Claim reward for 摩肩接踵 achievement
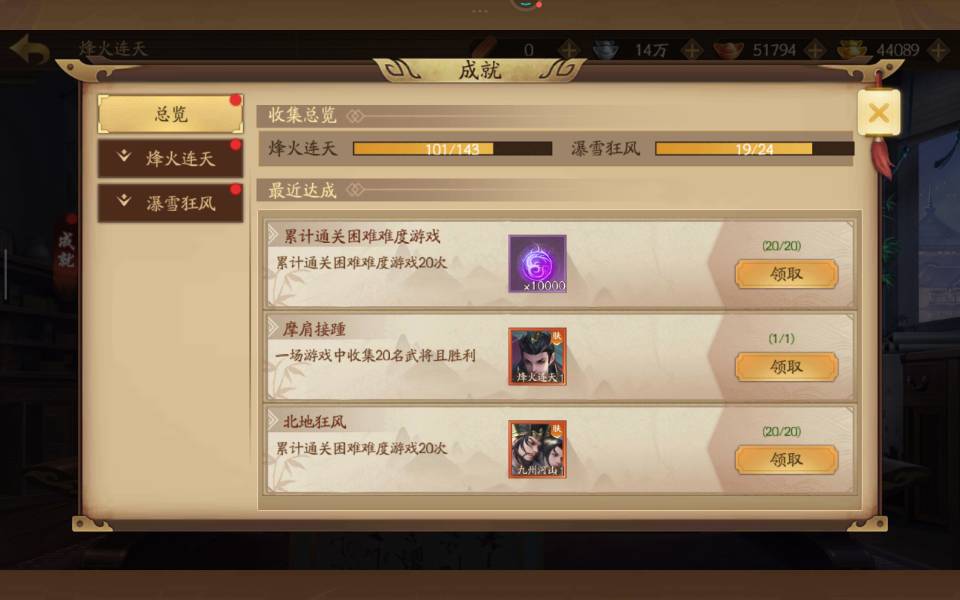960x600 pixels. (x=786, y=367)
